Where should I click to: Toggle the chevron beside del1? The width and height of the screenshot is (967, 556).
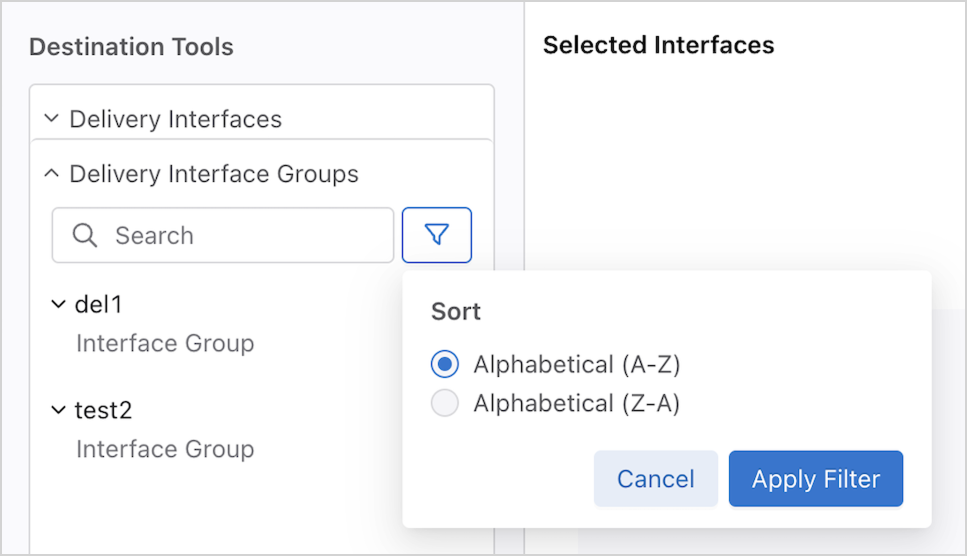(58, 304)
